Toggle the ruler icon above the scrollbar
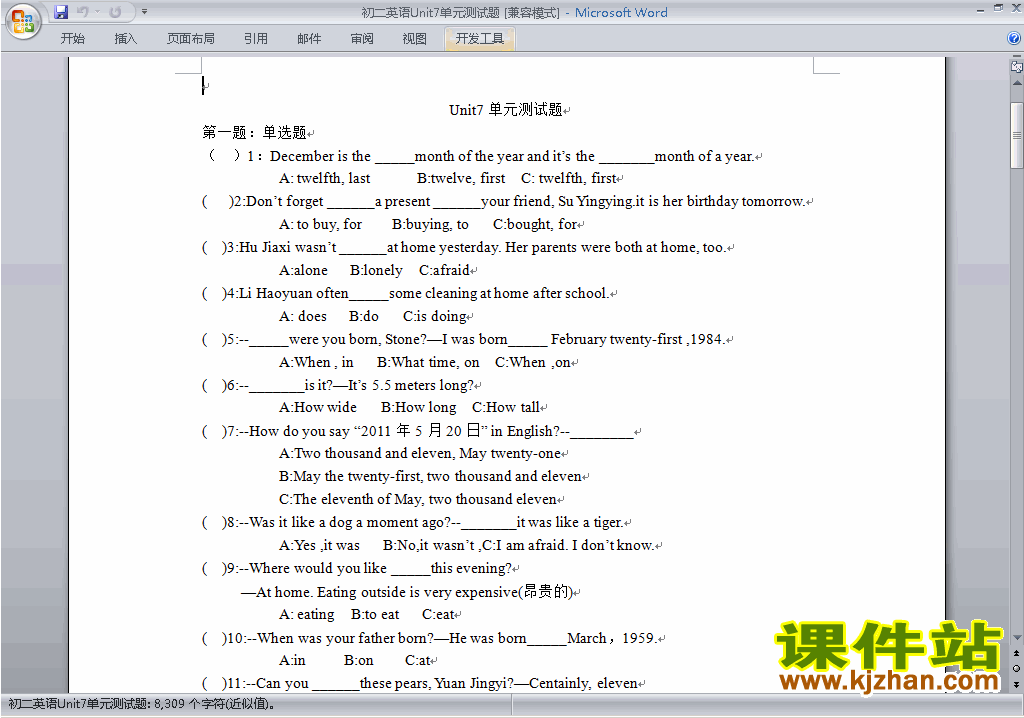 click(x=1017, y=67)
